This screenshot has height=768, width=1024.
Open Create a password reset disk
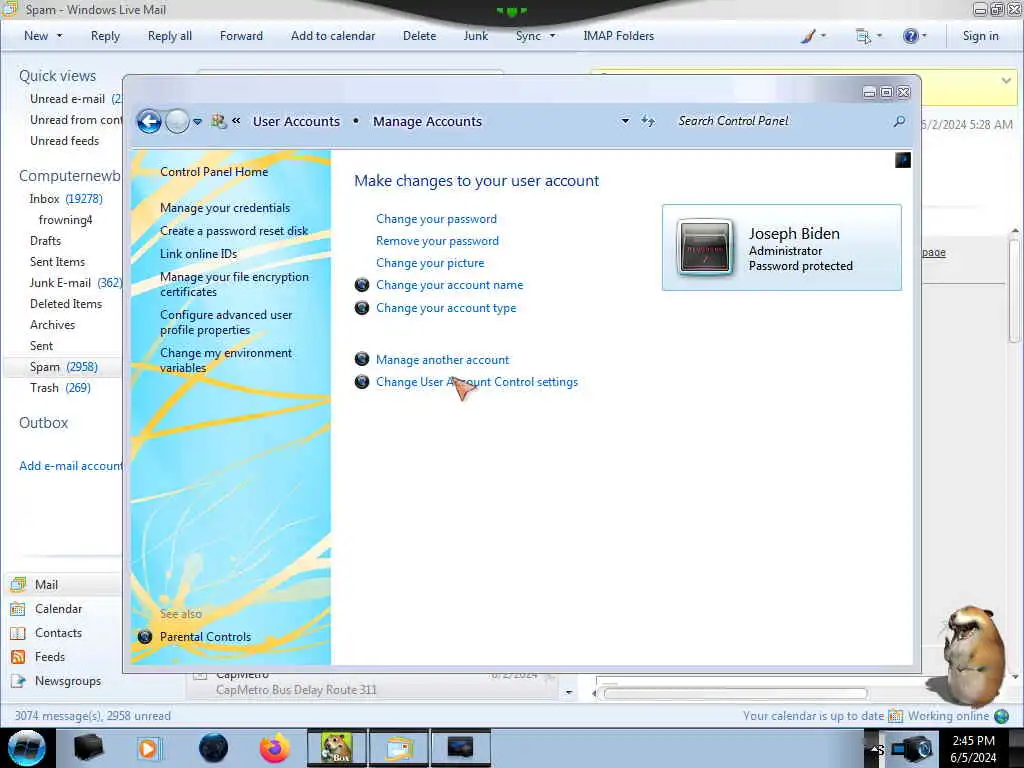(x=234, y=231)
